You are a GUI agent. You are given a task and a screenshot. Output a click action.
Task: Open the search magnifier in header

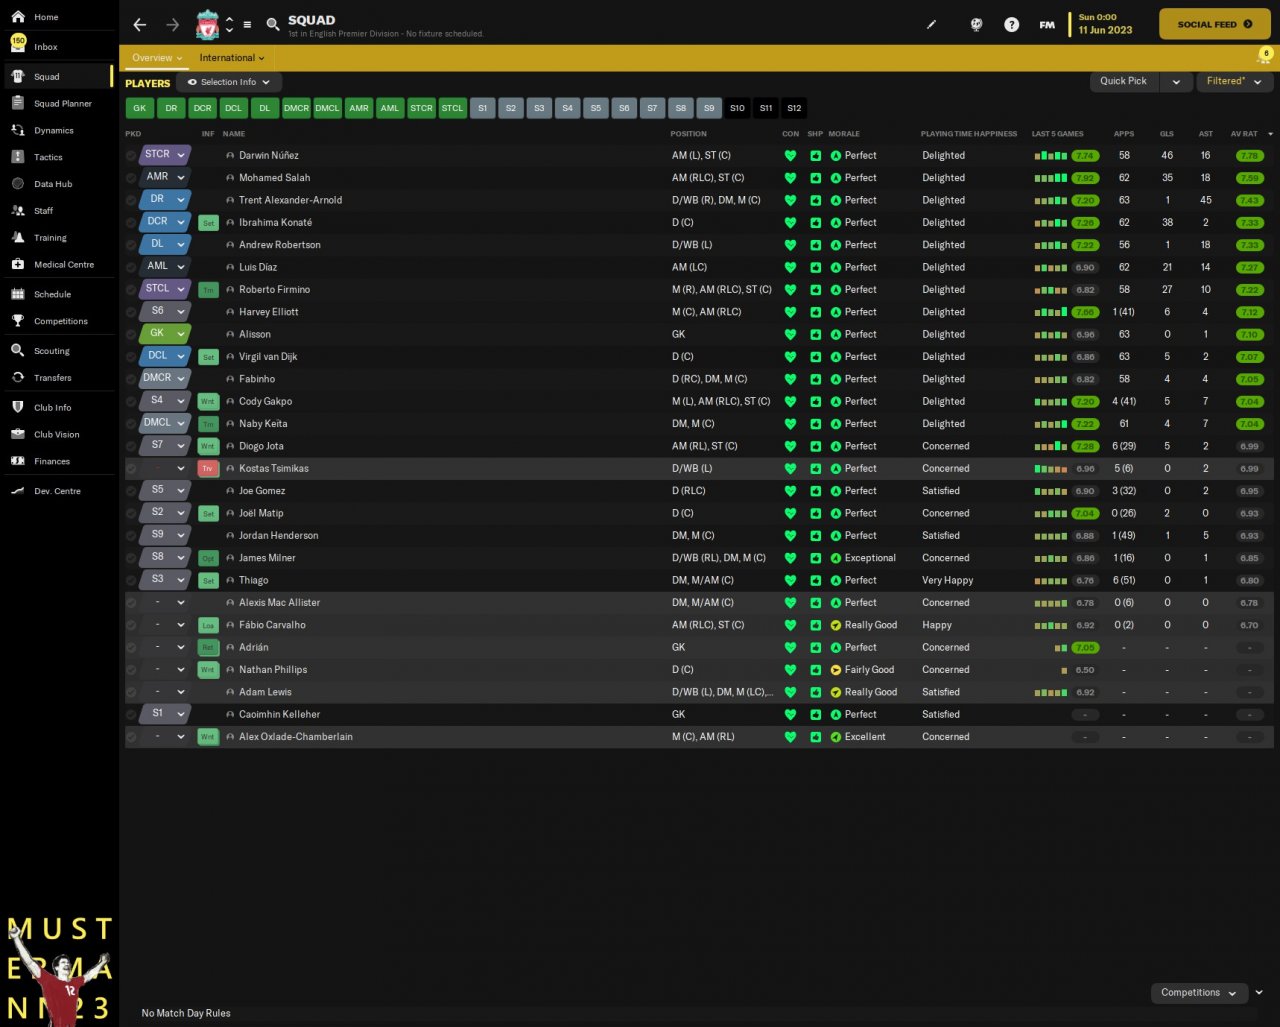click(273, 24)
